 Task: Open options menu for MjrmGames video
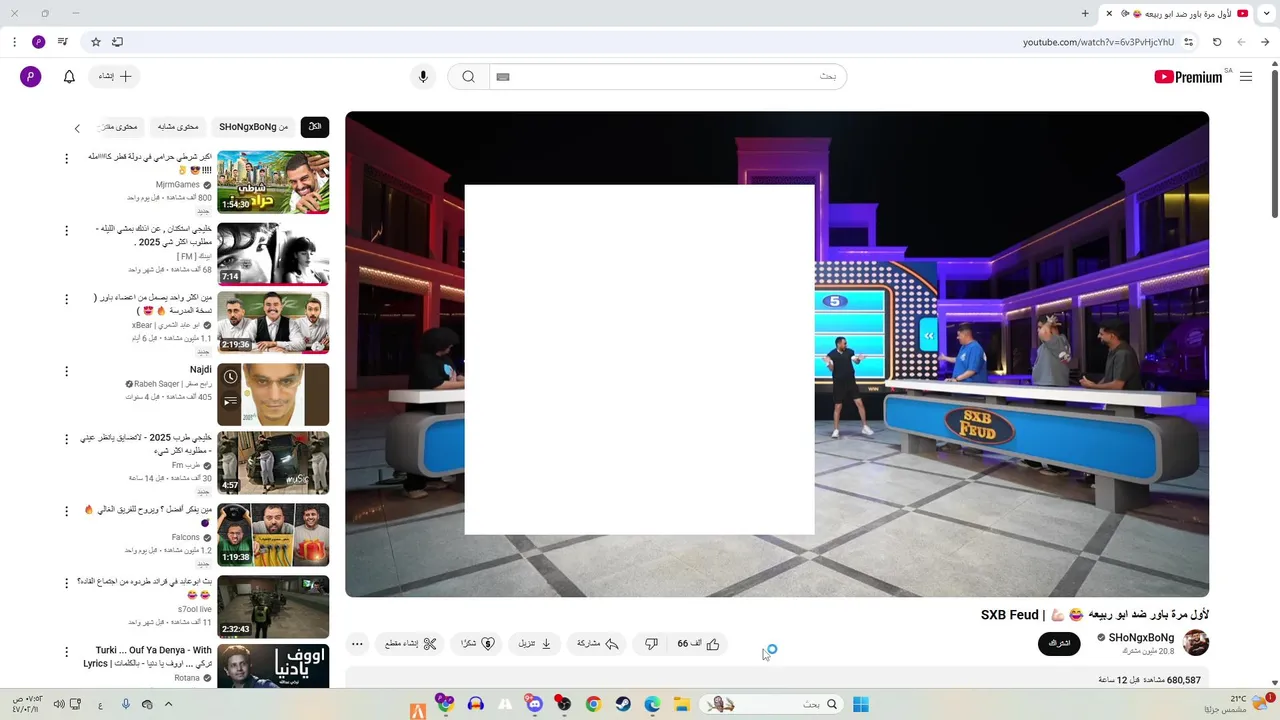pos(67,159)
